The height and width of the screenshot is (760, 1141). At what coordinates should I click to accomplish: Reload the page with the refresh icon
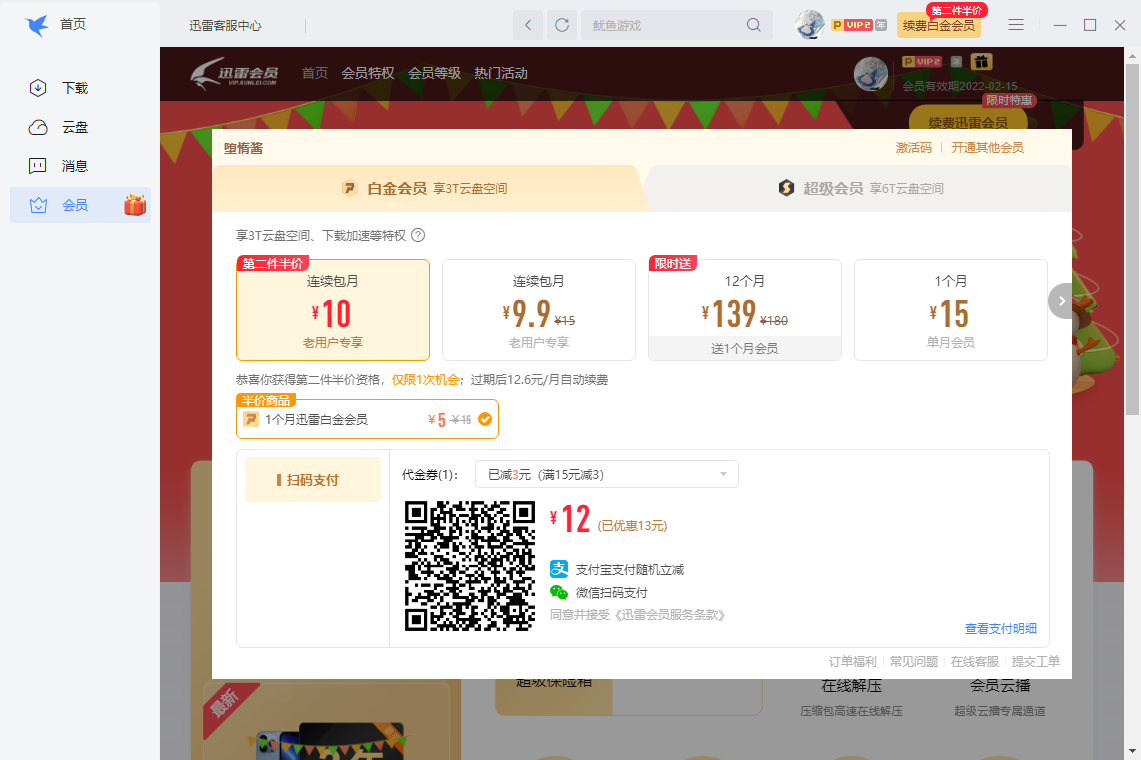562,25
